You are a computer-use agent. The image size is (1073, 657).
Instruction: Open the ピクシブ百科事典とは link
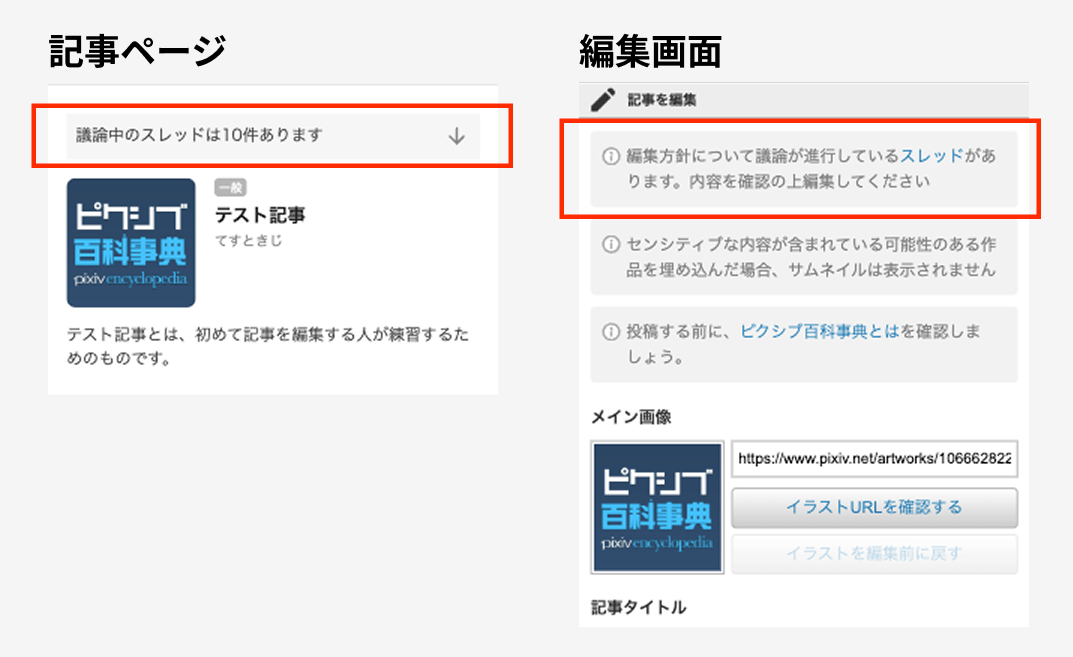tap(819, 331)
